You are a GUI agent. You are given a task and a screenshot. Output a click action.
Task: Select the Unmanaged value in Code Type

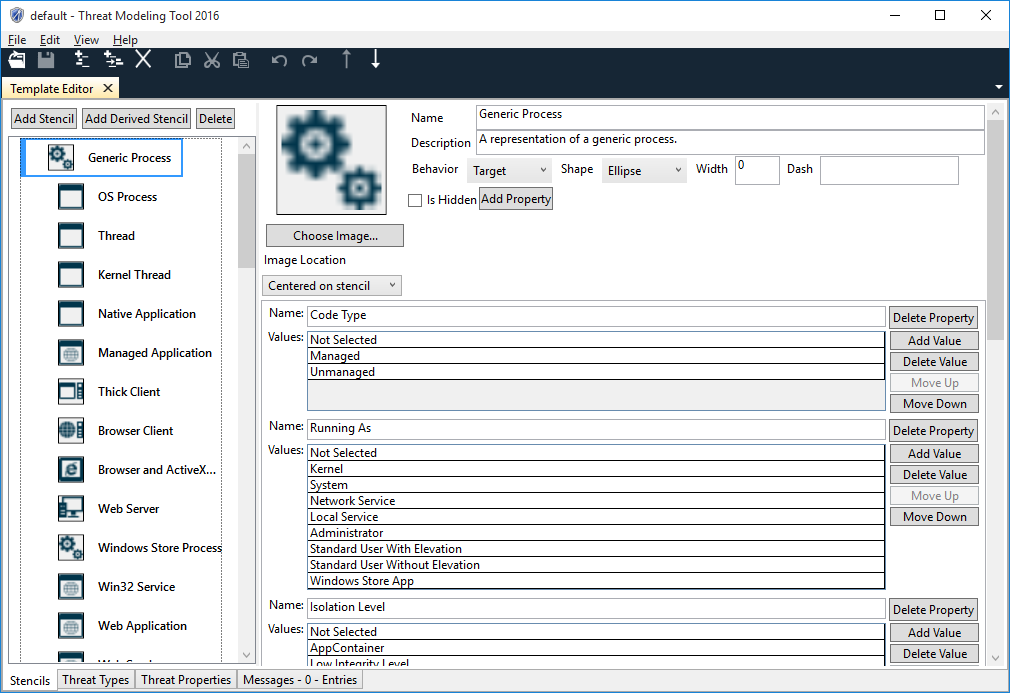click(596, 372)
